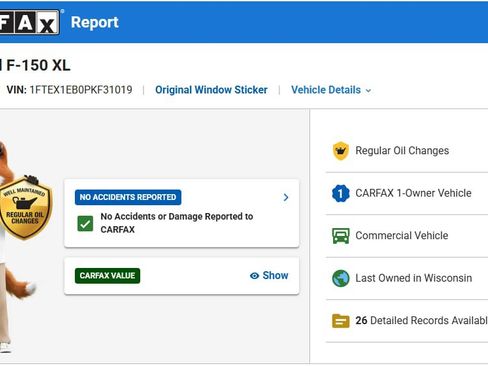Open No Accidents Reported details chevron
This screenshot has width=488, height=366.
(x=286, y=197)
